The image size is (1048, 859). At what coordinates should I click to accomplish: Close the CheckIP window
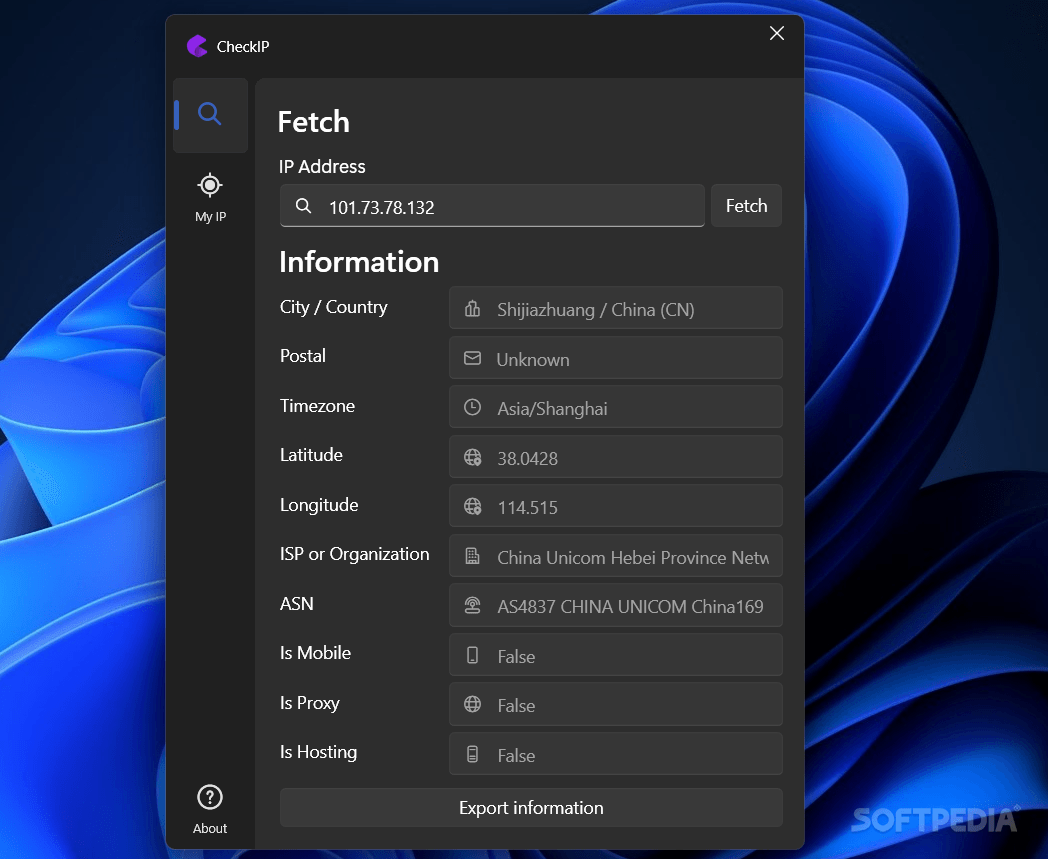coord(777,33)
